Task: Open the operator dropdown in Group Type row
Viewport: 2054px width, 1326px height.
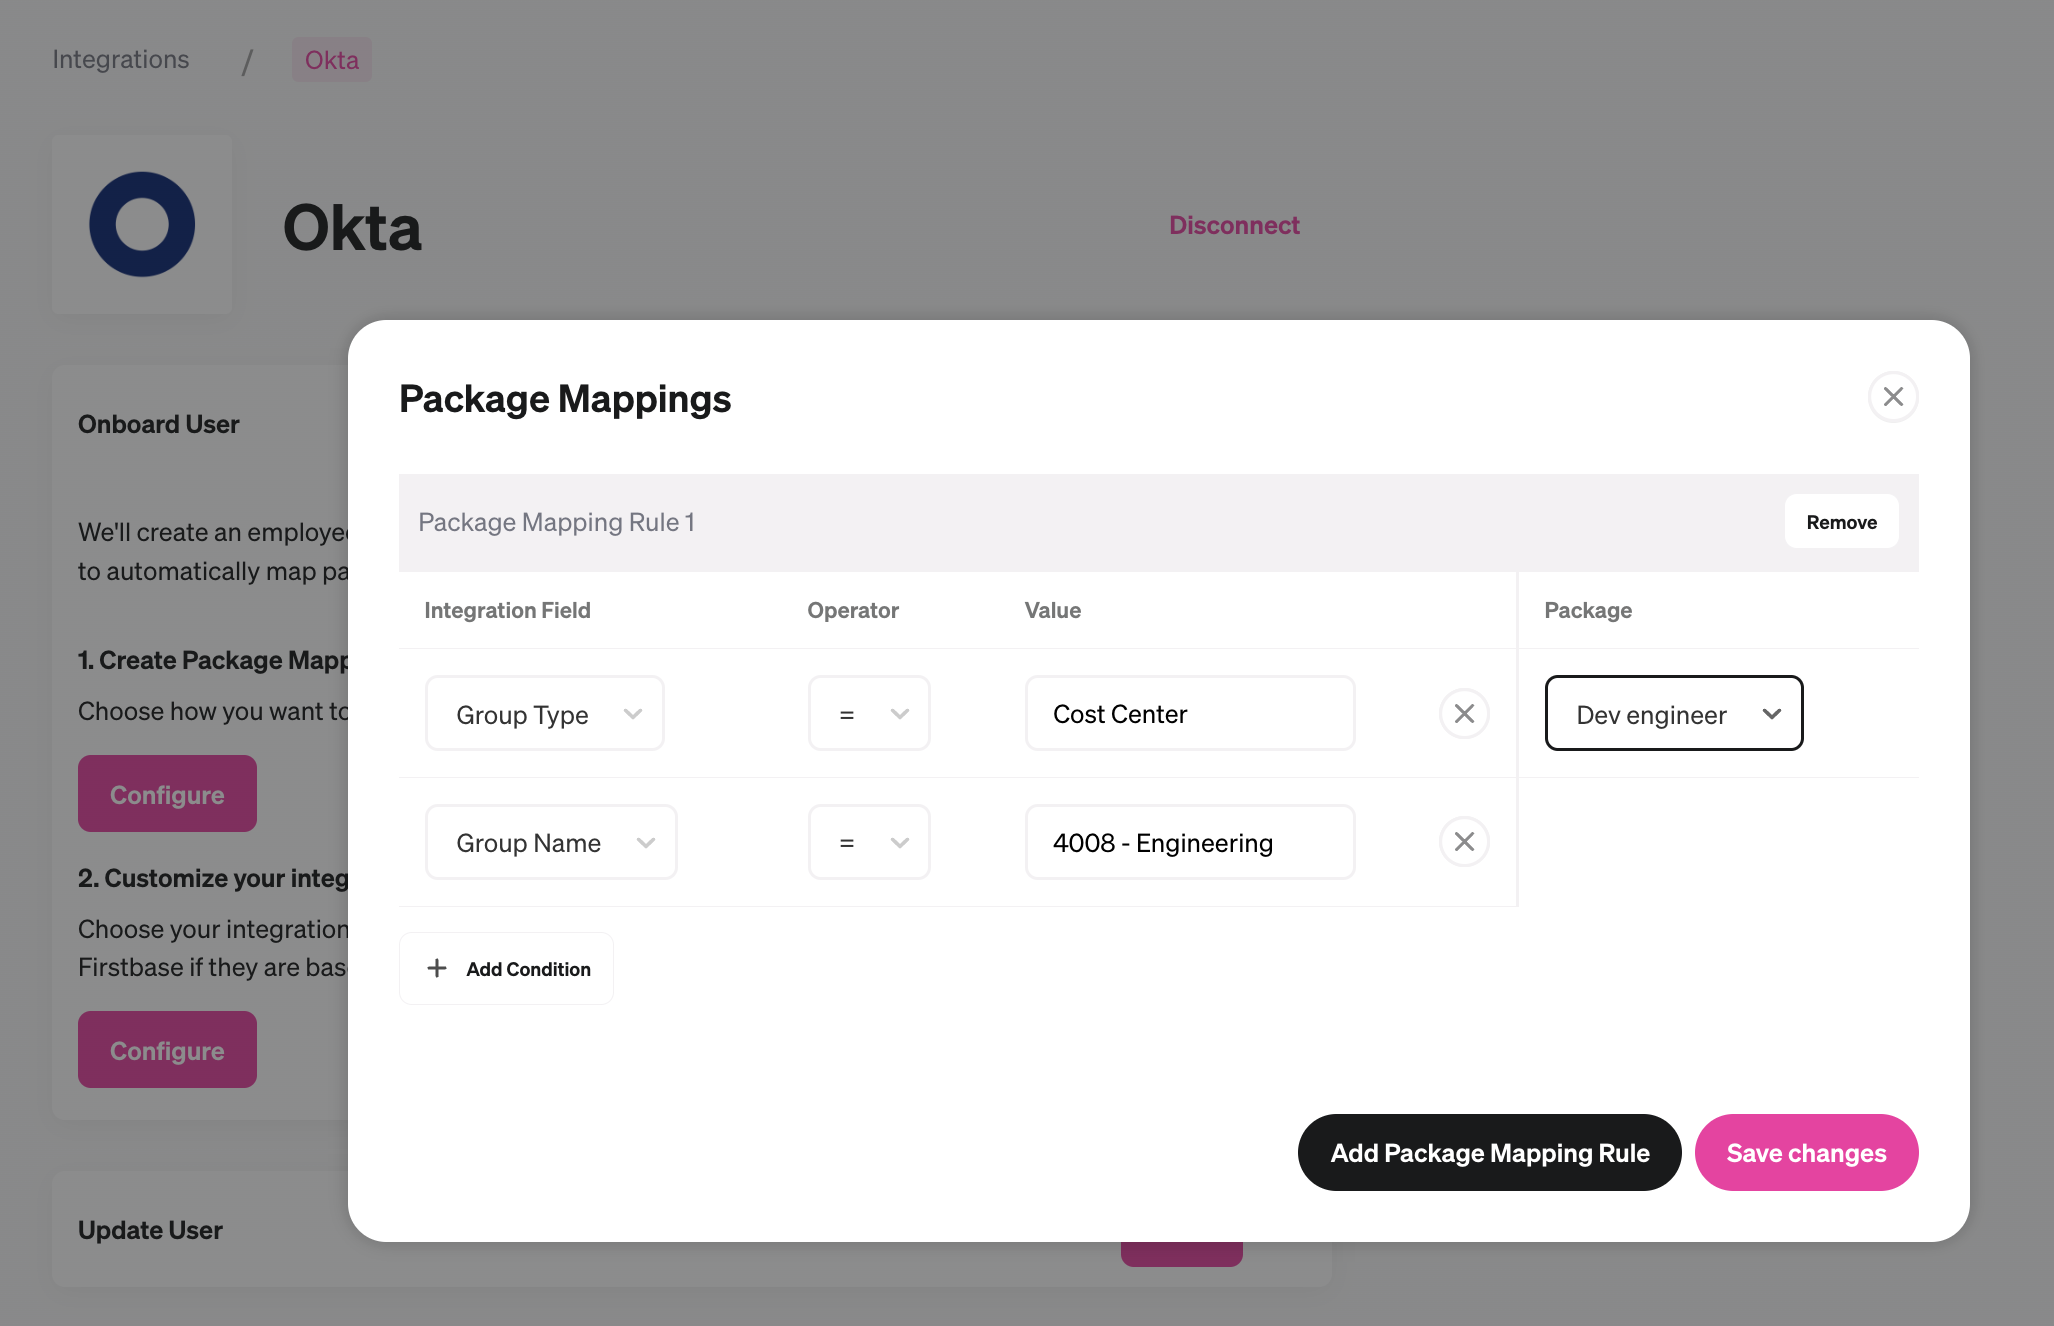Action: [869, 714]
